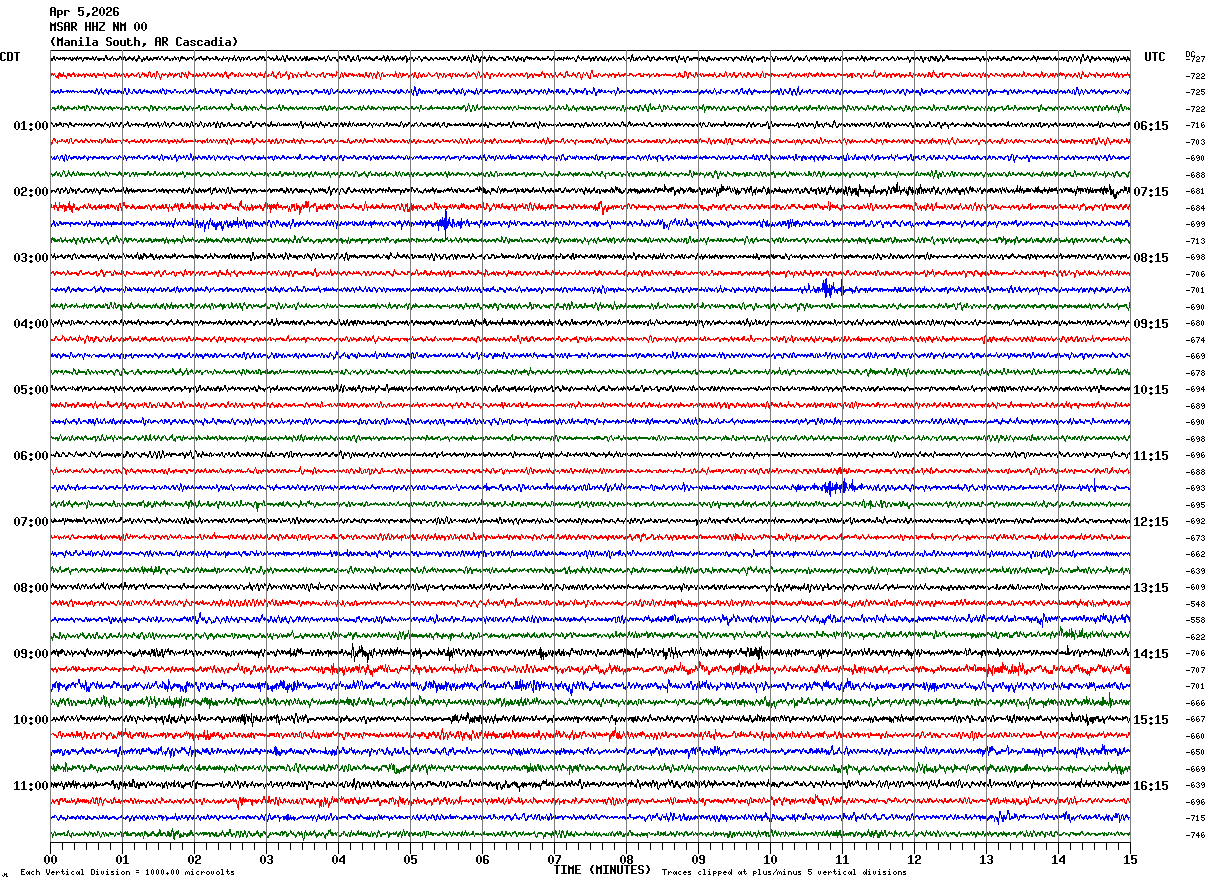Select the DC offset value '-715'

pyautogui.click(x=1195, y=819)
